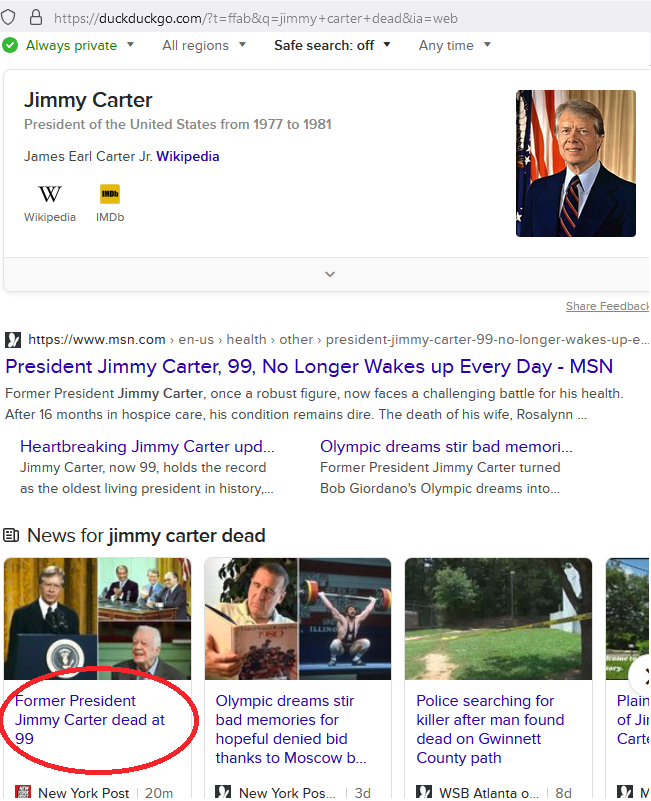
Task: Open the Wikipedia W icon link
Action: click(x=50, y=194)
